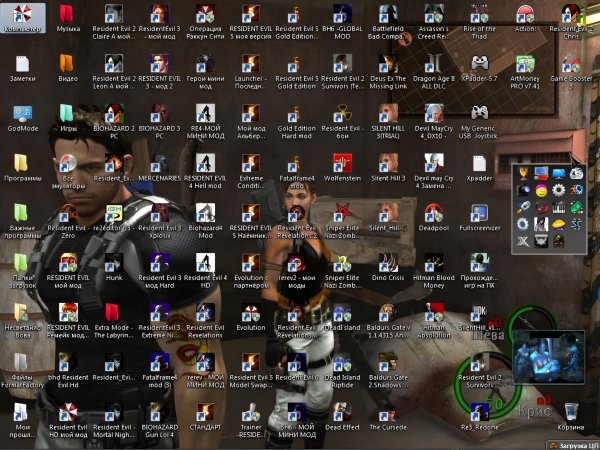Launch RESIDENT EVIL 4 Hell mod
600x450 pixels.
point(205,171)
